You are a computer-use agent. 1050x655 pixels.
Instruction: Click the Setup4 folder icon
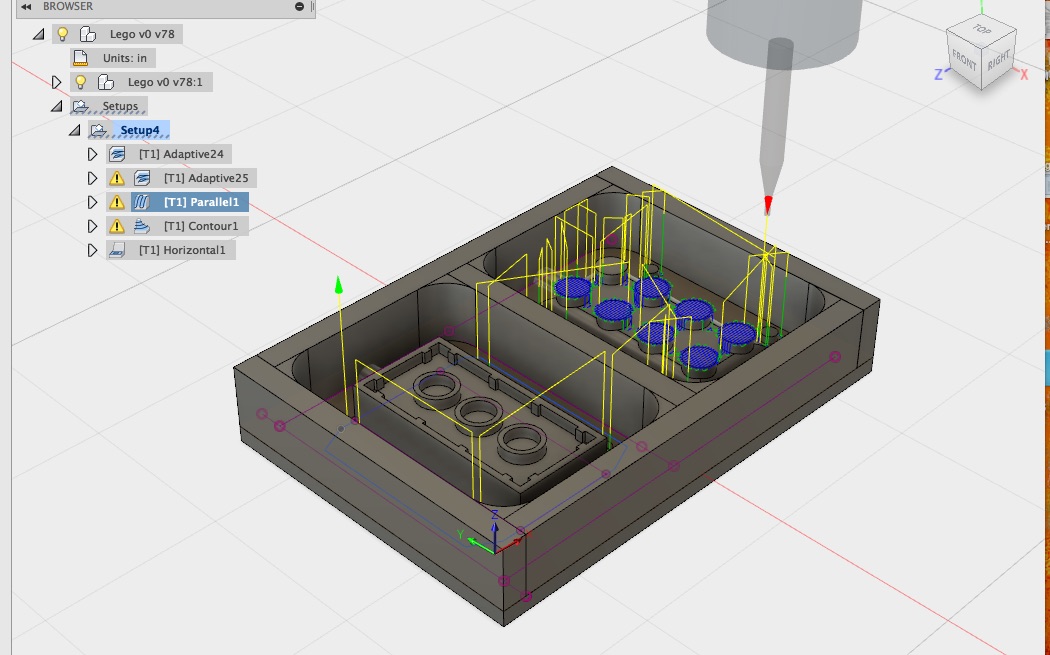(99, 130)
